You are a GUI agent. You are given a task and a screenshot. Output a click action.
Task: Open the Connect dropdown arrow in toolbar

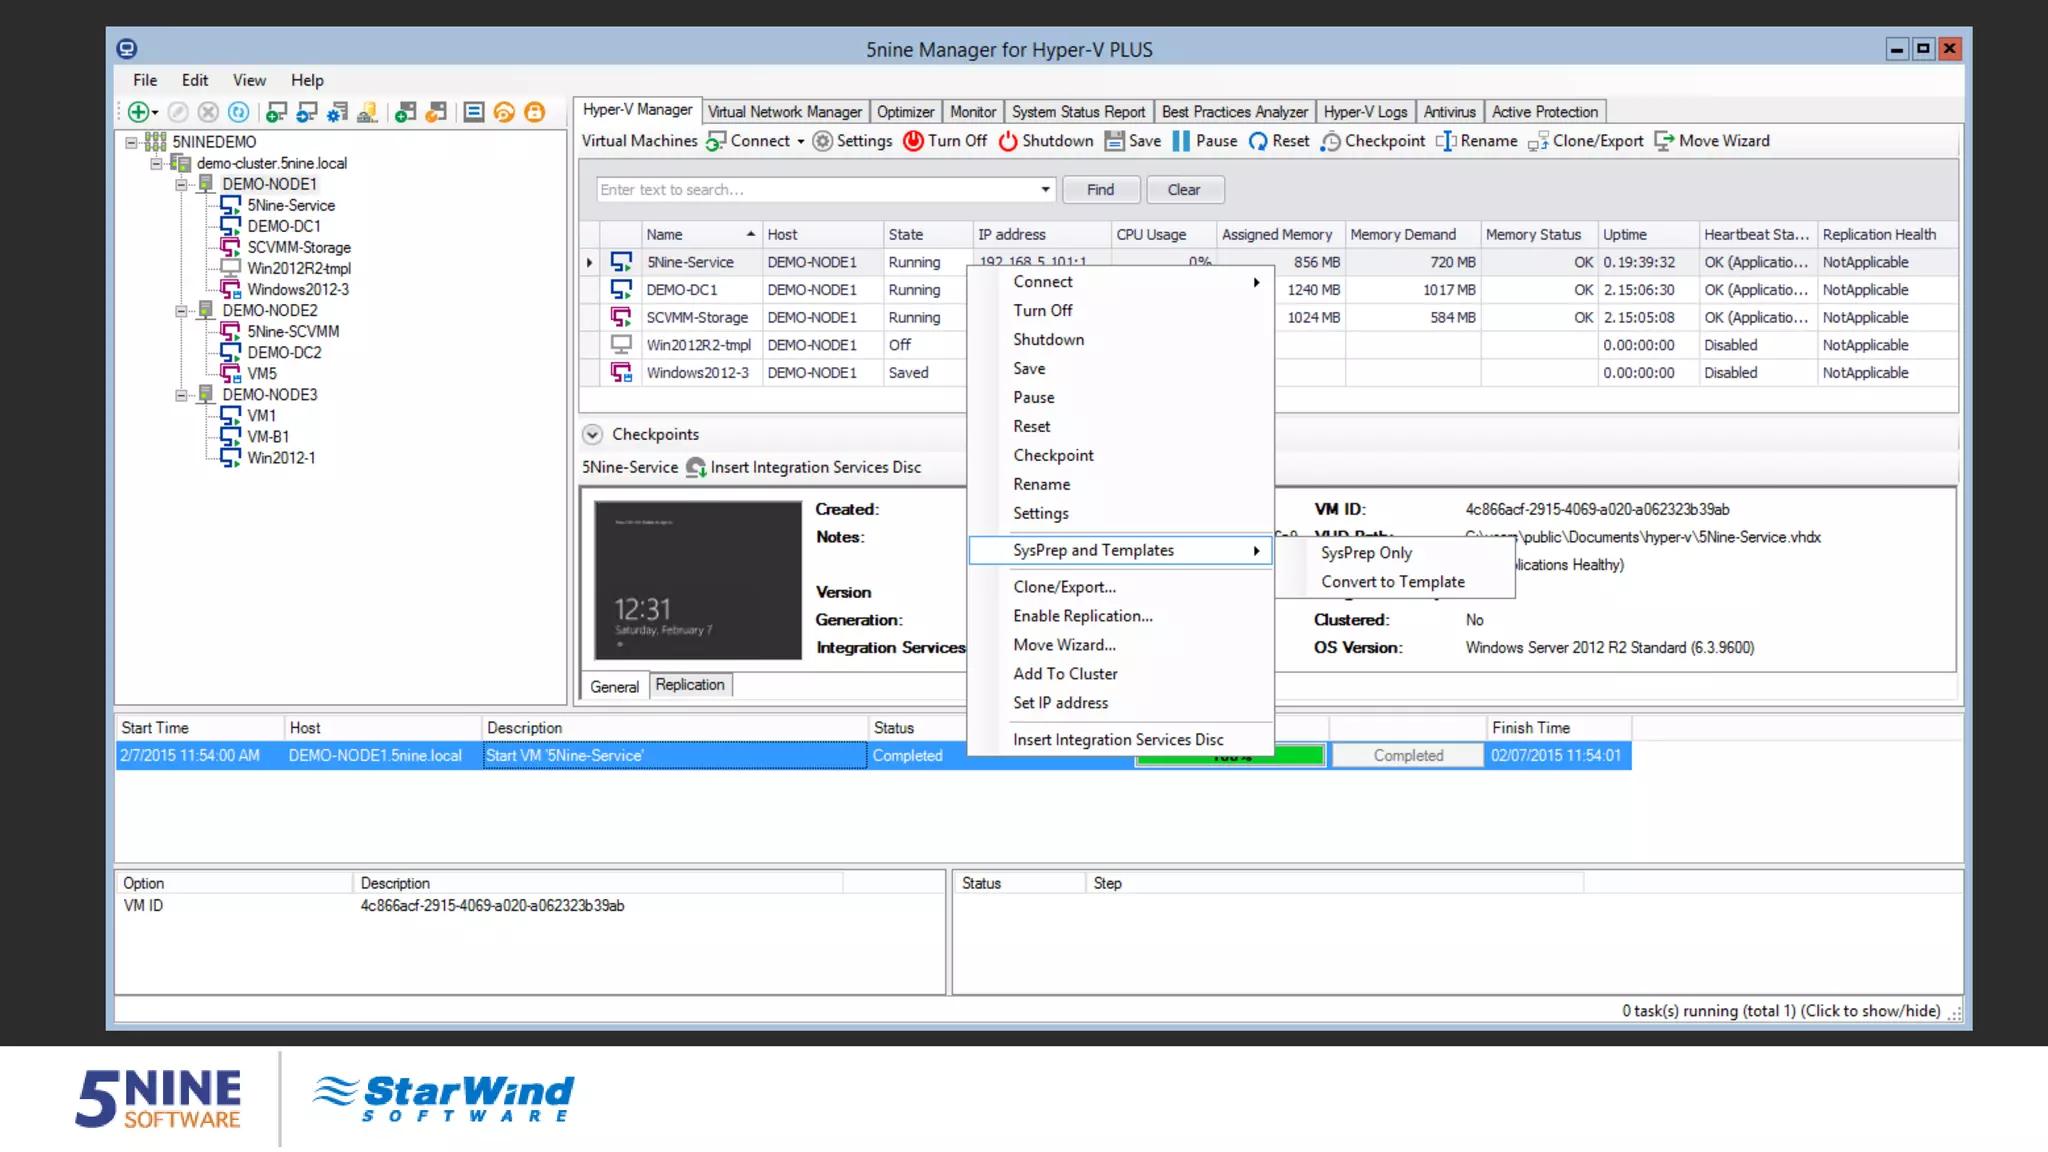[801, 142]
